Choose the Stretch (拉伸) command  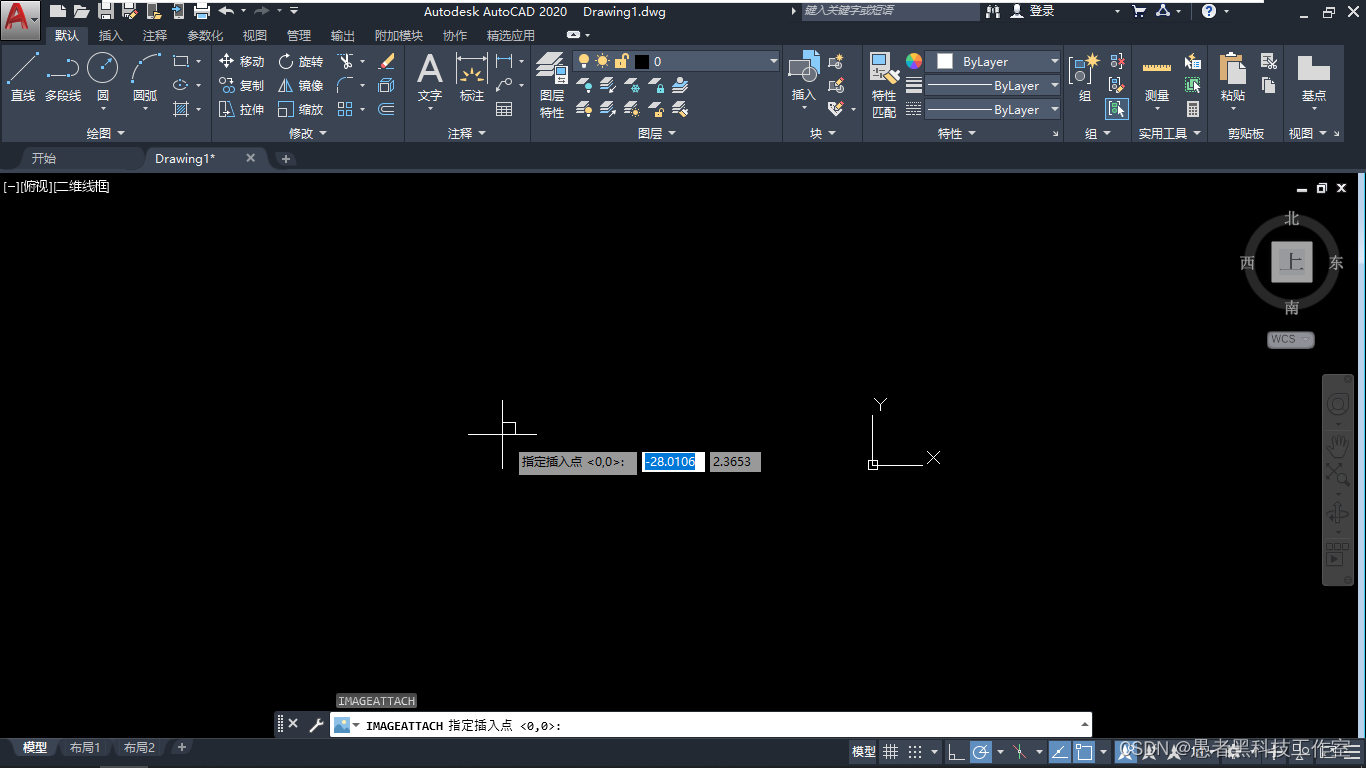click(241, 109)
